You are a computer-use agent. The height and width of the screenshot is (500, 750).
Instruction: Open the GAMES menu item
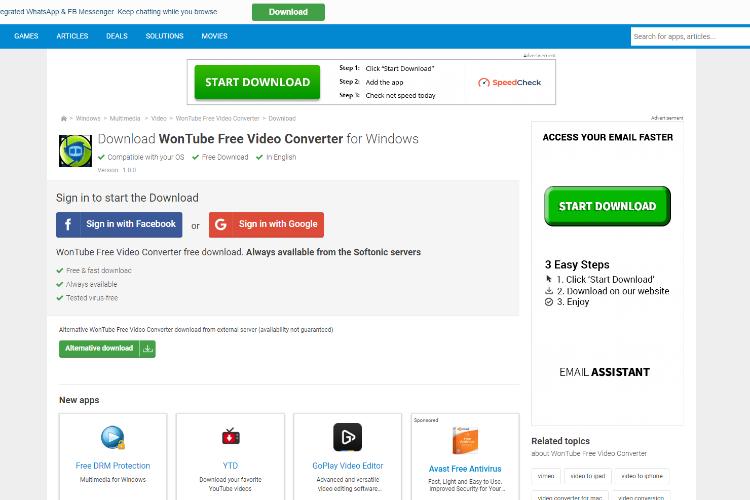26,36
